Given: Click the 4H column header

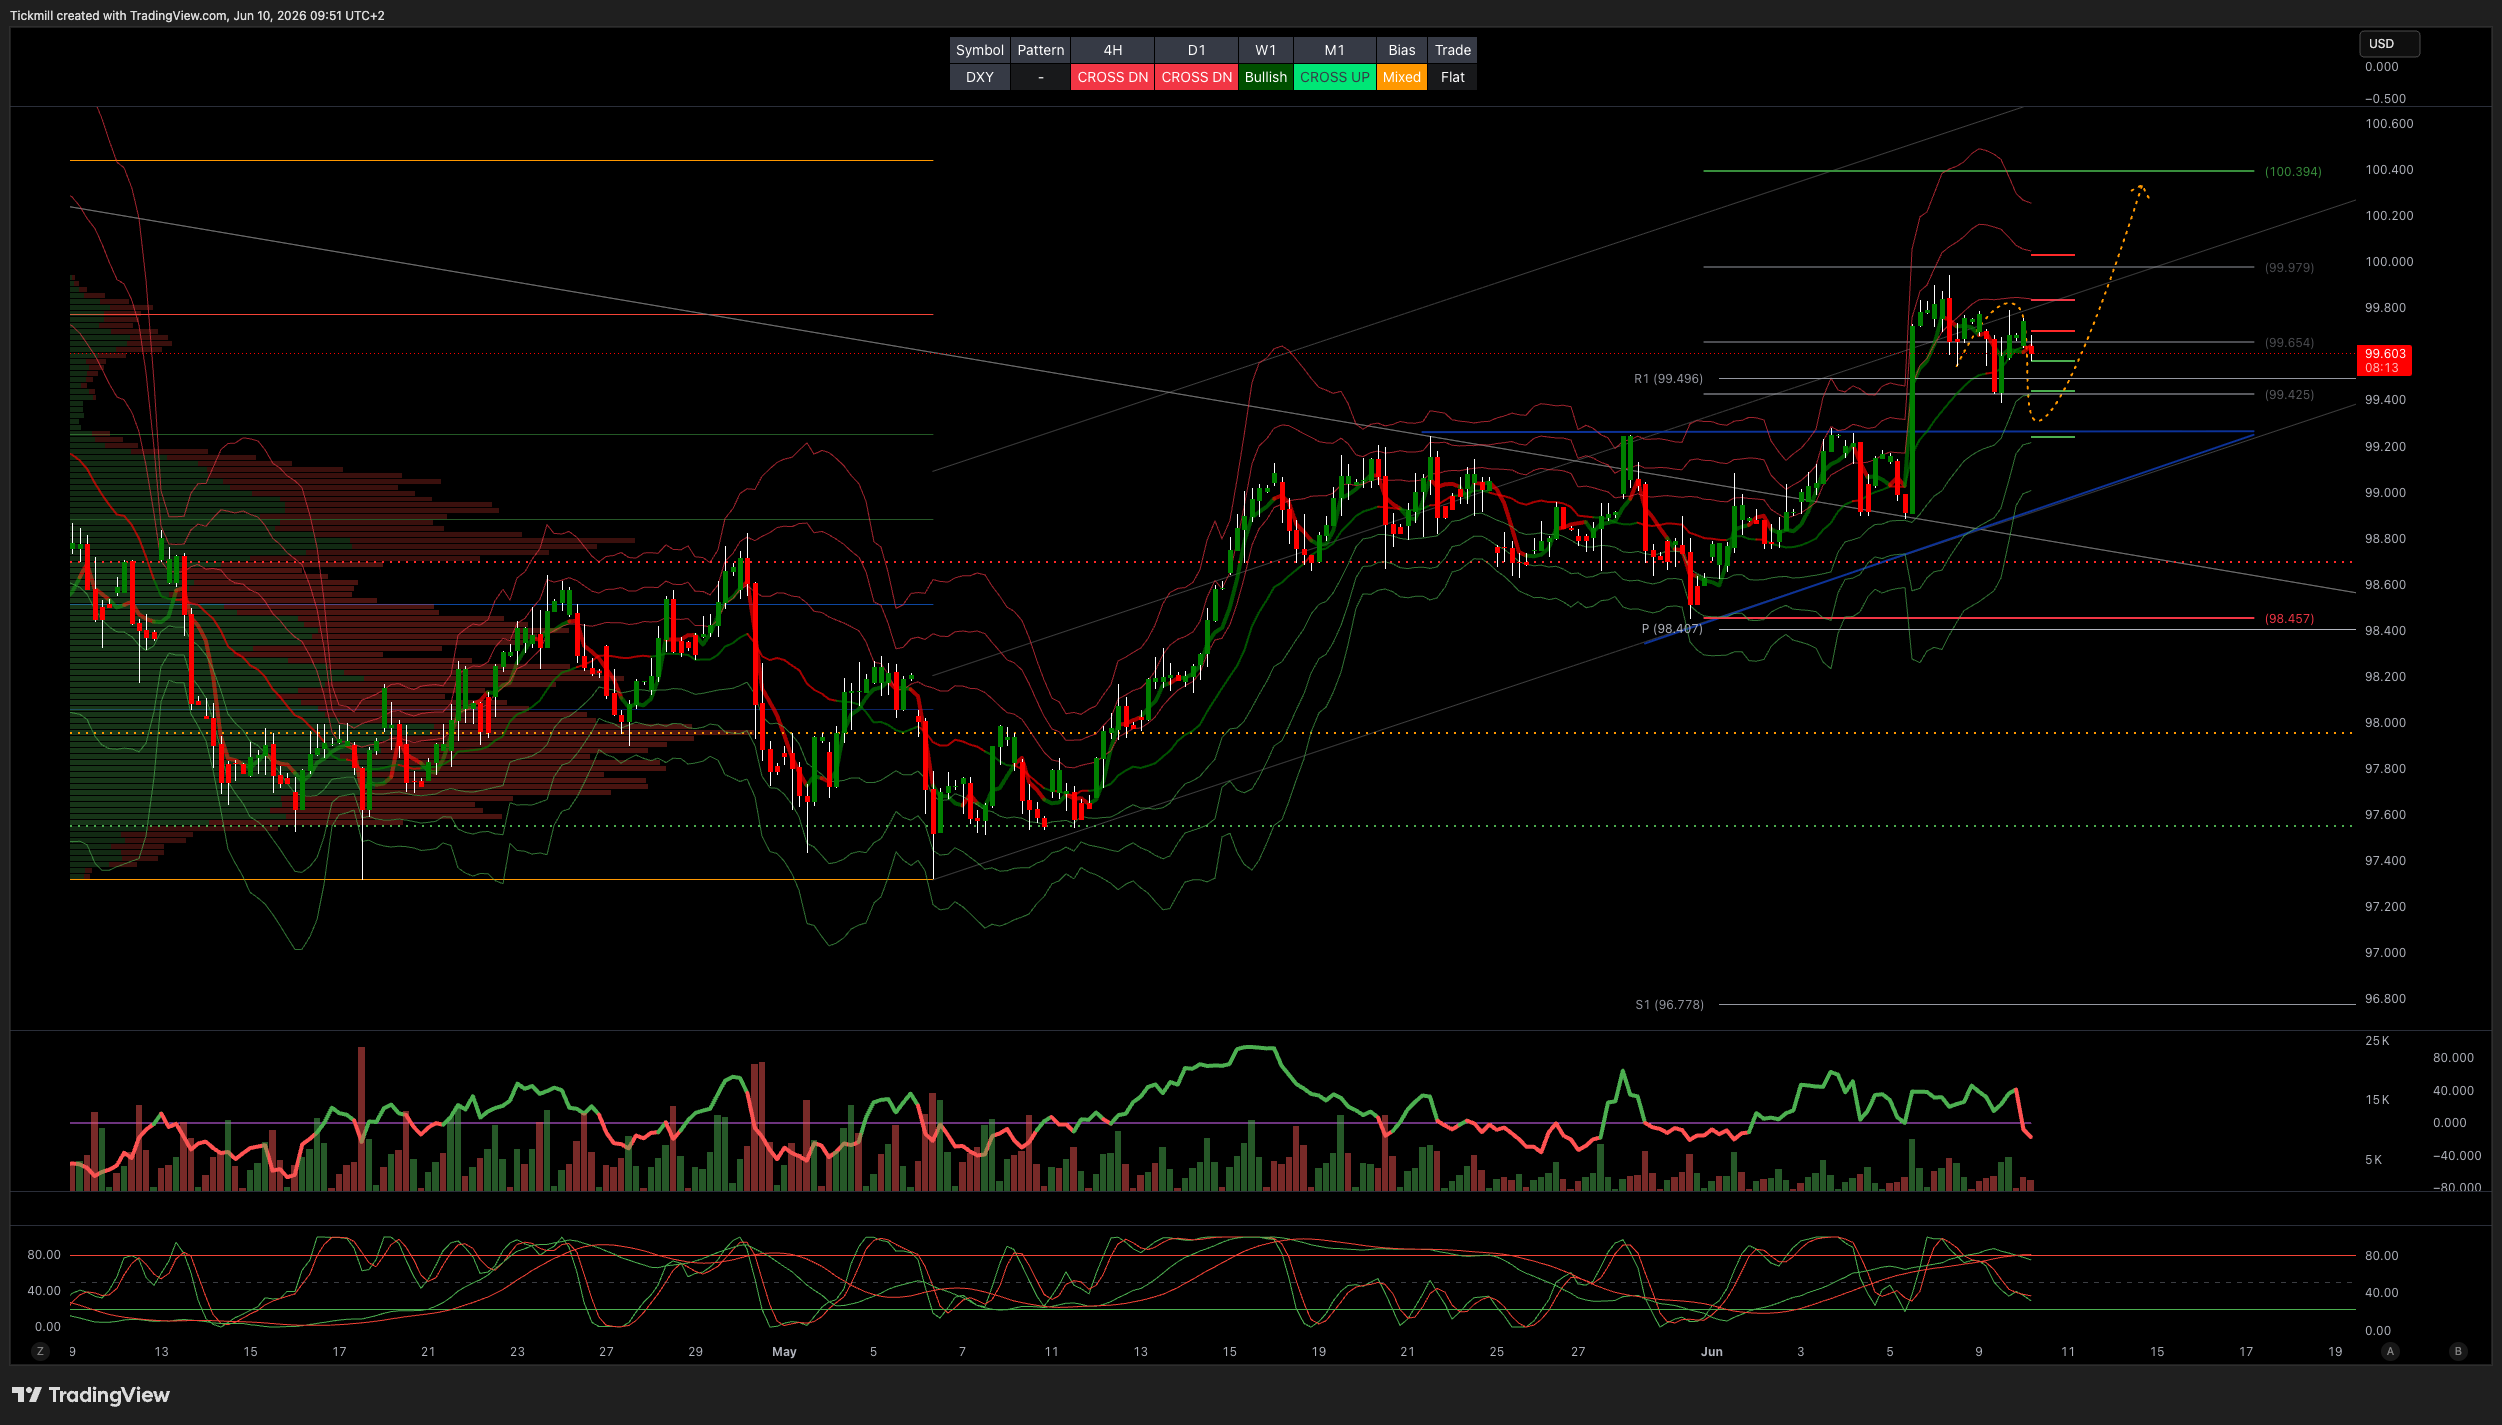Looking at the screenshot, I should point(1112,50).
